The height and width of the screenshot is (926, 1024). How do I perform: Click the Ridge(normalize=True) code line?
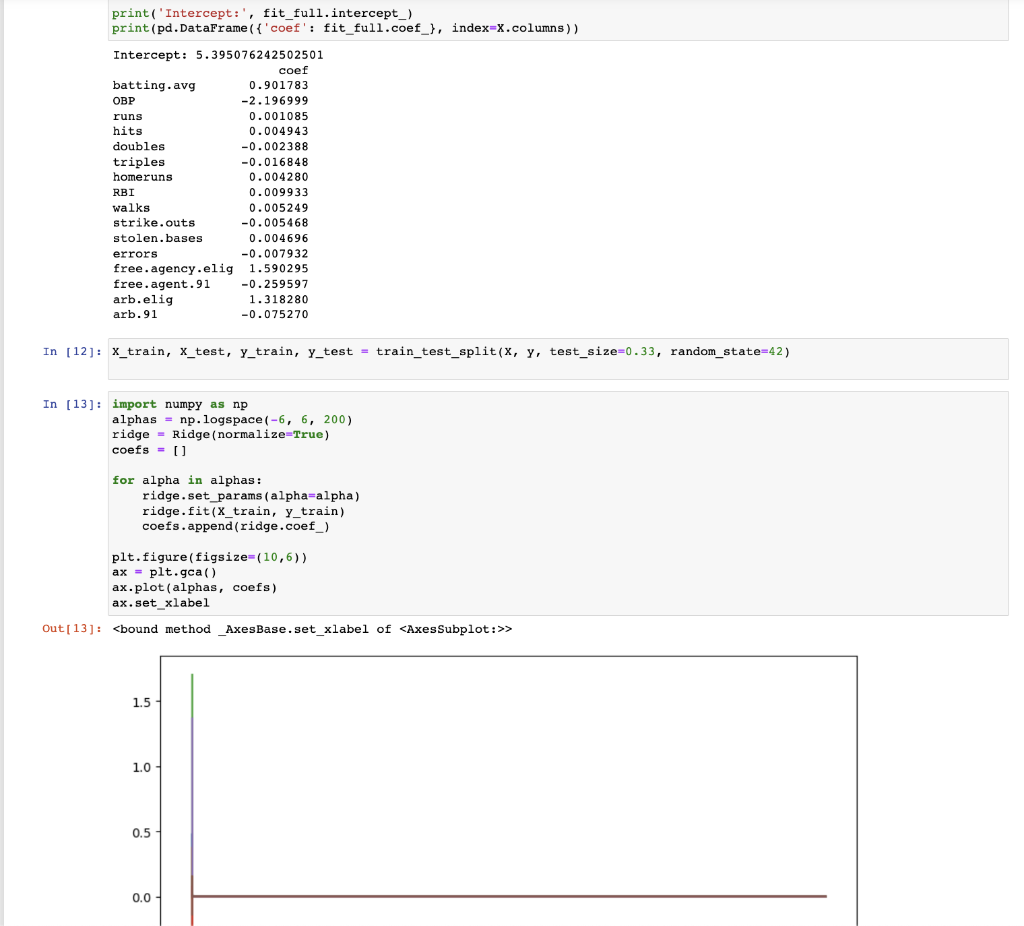click(221, 434)
